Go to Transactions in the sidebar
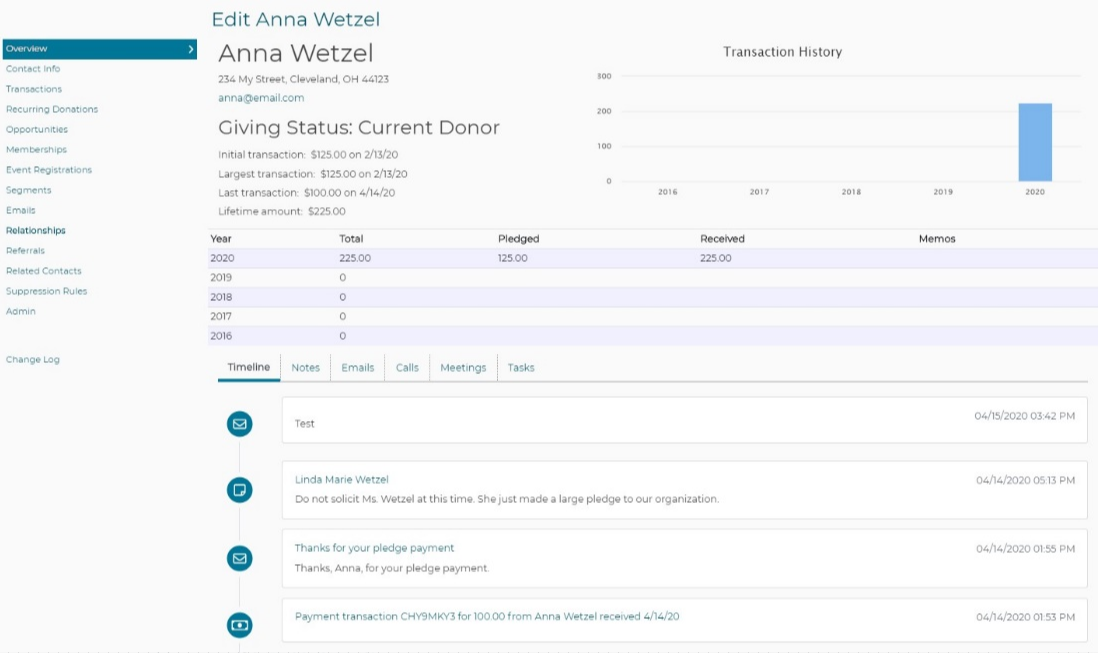Viewport: 1098px width, 653px height. click(34, 89)
